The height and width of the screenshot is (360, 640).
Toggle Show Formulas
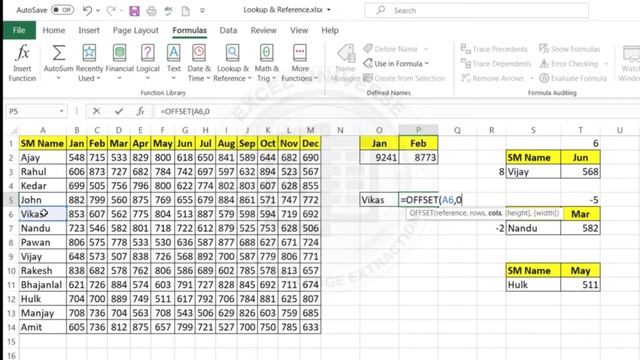(570, 49)
